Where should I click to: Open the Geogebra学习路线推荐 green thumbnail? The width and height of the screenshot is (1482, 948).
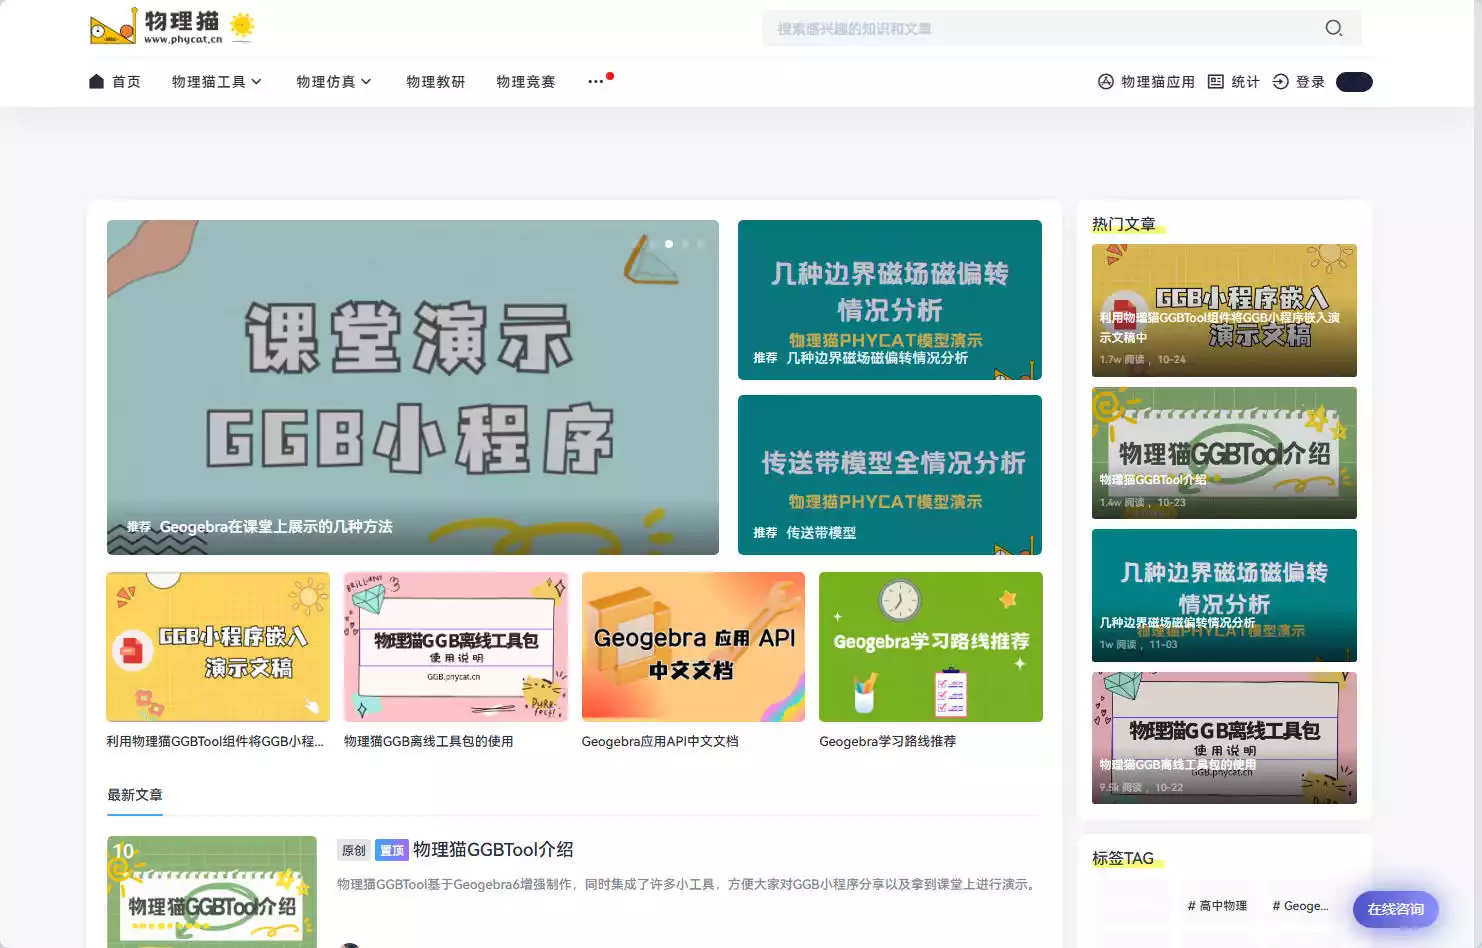pyautogui.click(x=931, y=647)
